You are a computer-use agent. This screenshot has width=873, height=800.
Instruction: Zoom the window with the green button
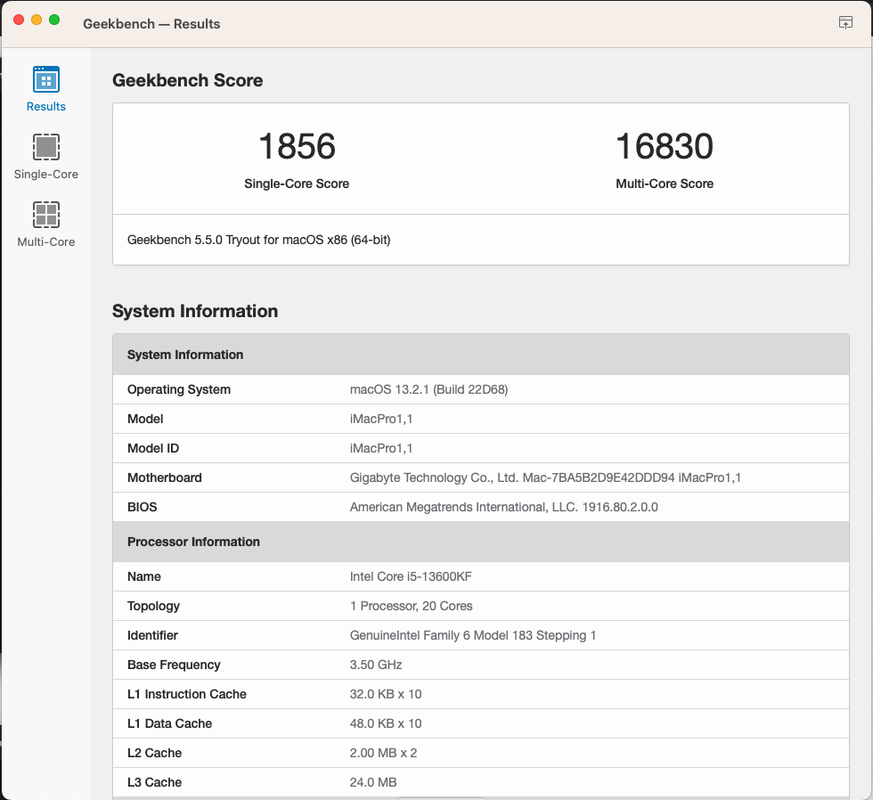(x=54, y=20)
